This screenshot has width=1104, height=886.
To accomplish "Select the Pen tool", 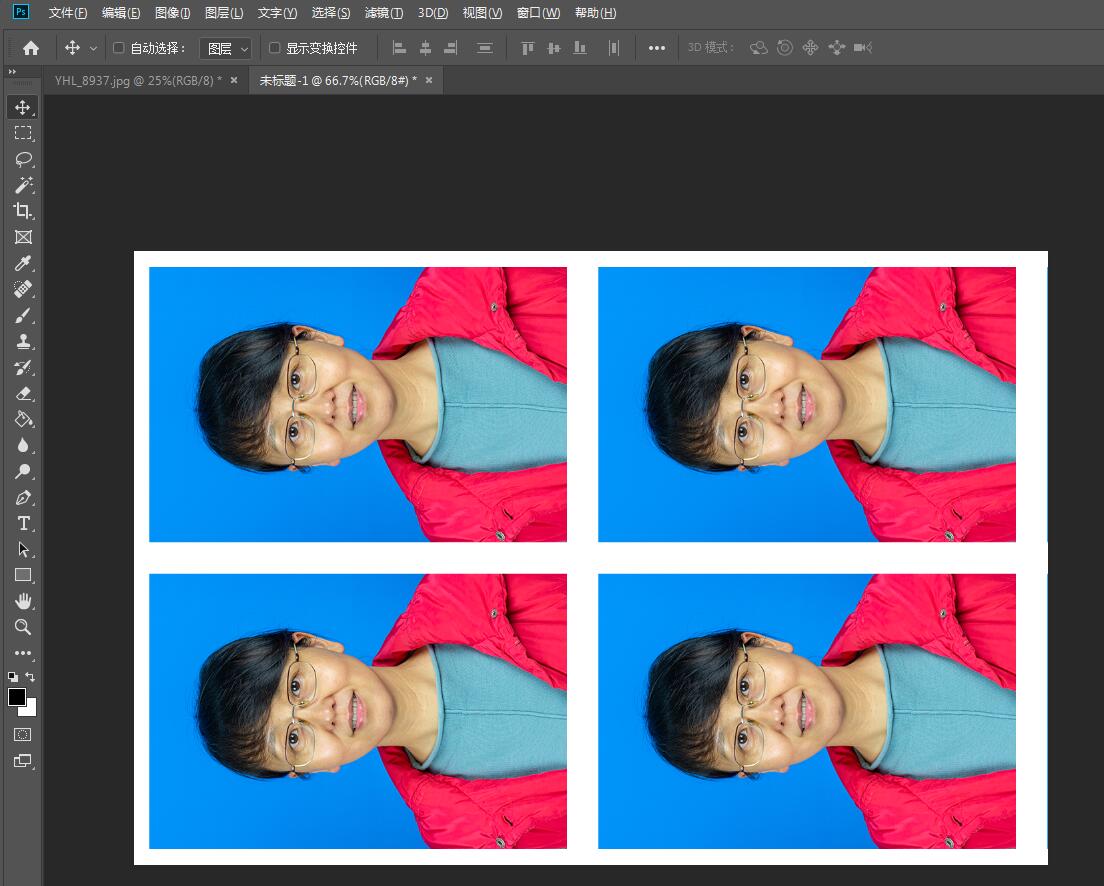I will (x=23, y=497).
